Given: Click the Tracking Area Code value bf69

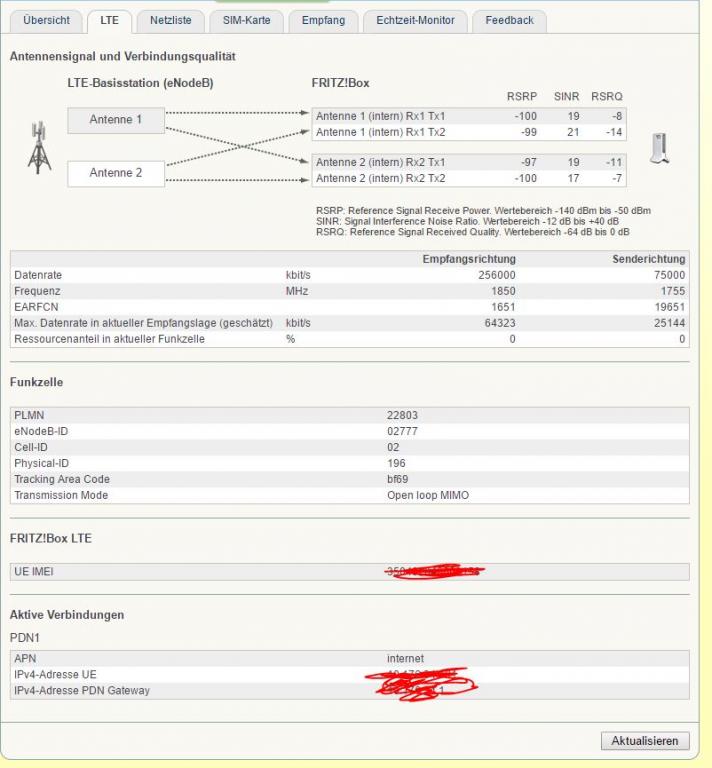Looking at the screenshot, I should (x=397, y=480).
